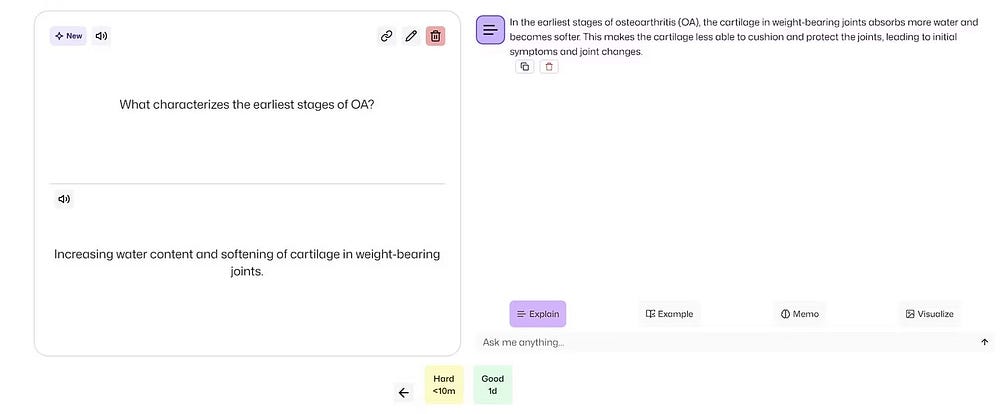
Task: Click the answer text about cartilage softening
Action: point(247,262)
